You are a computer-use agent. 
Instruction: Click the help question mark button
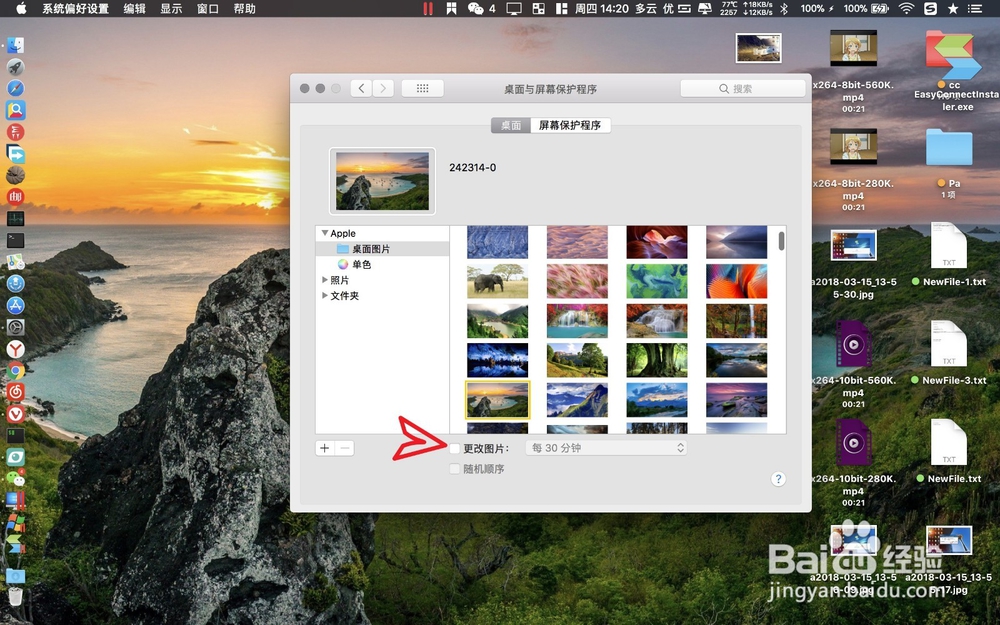pyautogui.click(x=778, y=479)
